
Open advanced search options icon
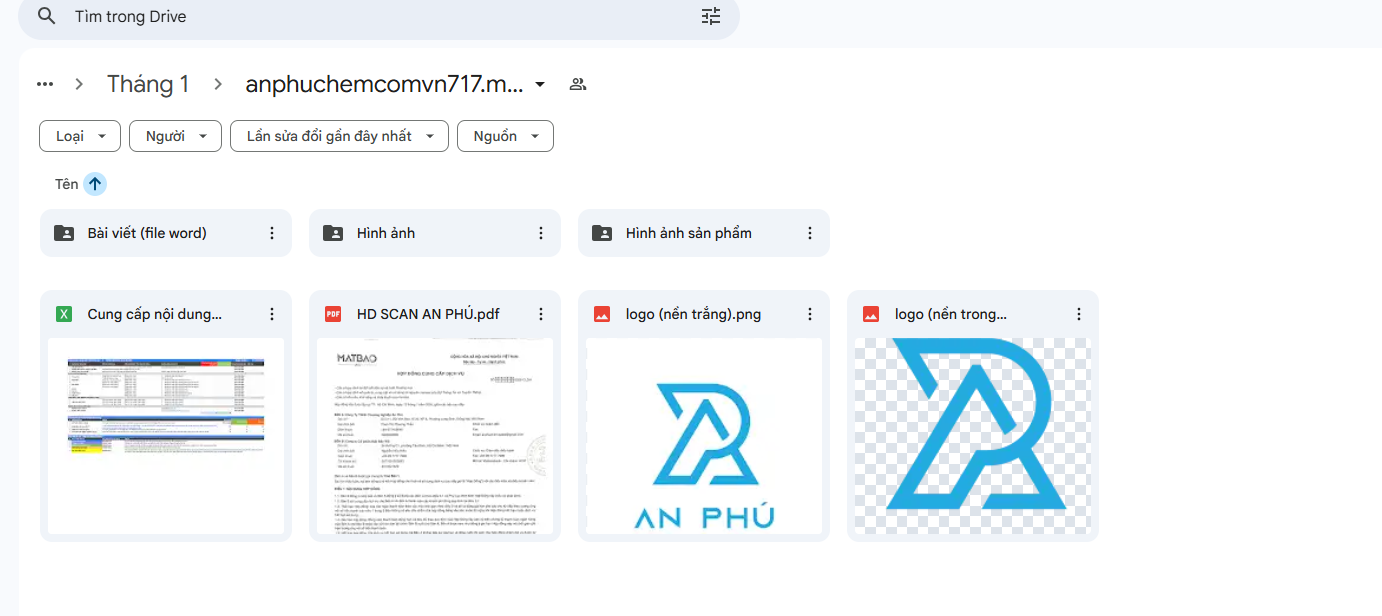[711, 16]
